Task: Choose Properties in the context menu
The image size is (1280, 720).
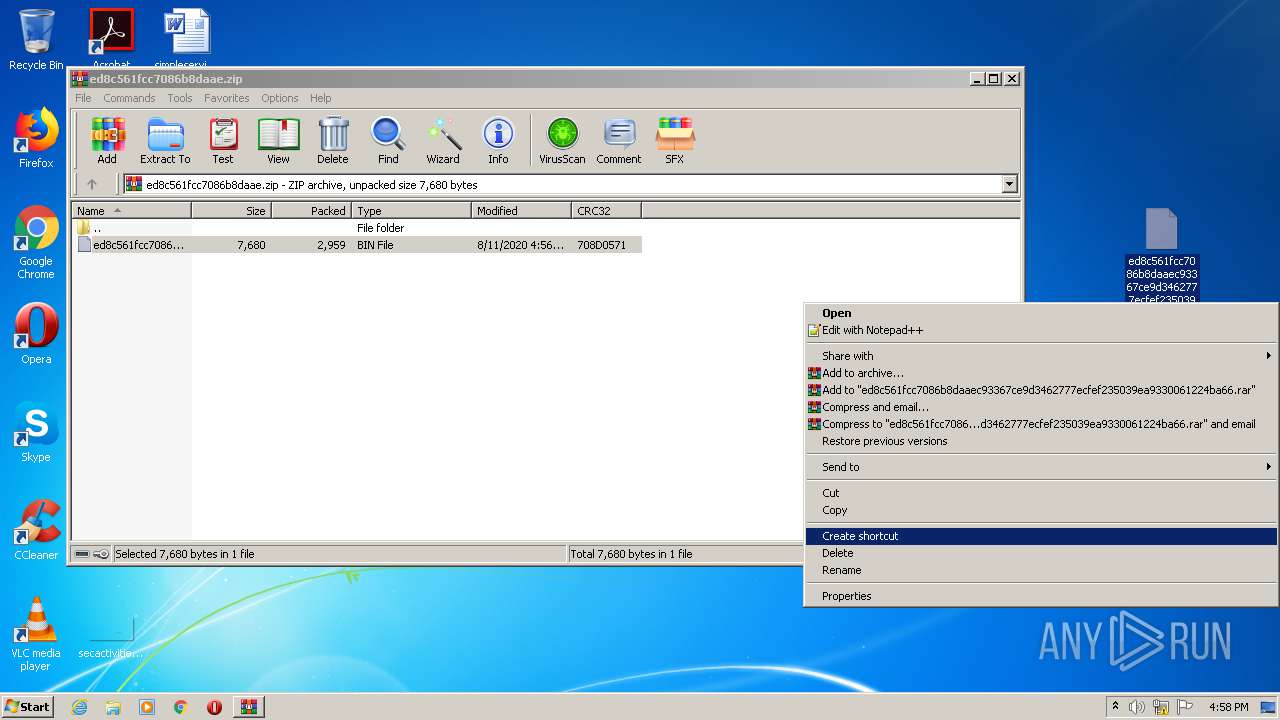Action: click(1041, 596)
